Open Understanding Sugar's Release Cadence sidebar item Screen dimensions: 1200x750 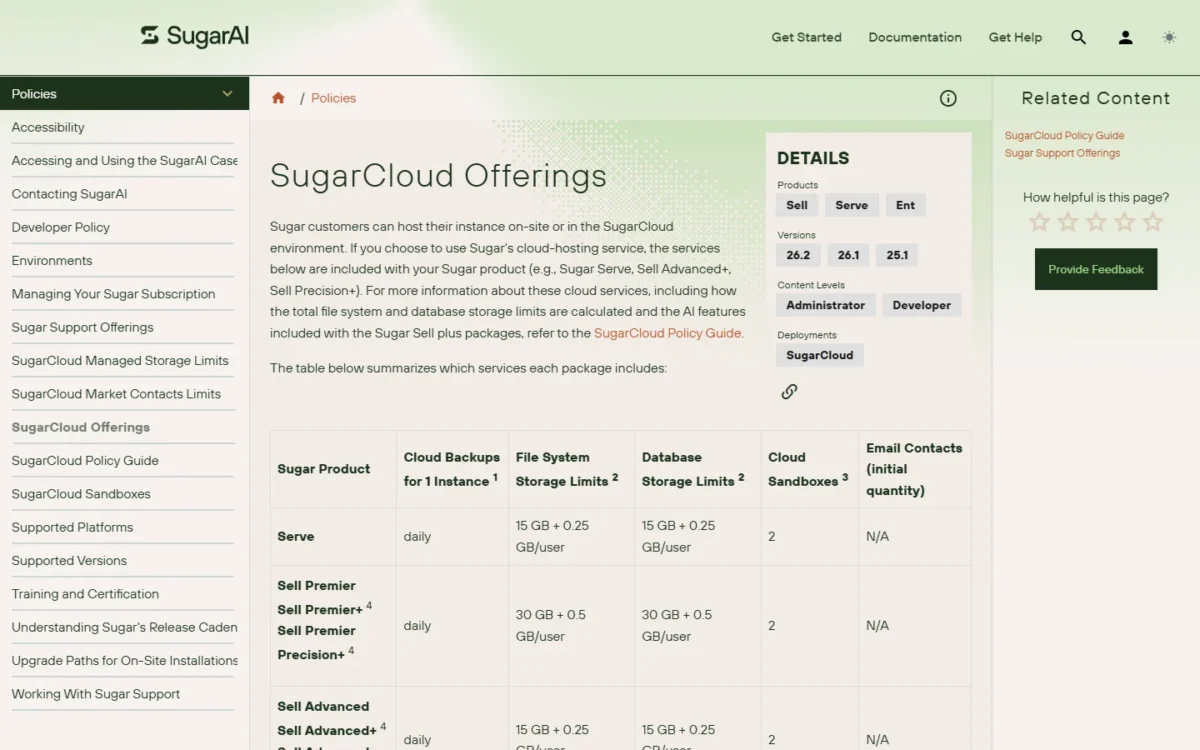tap(125, 627)
